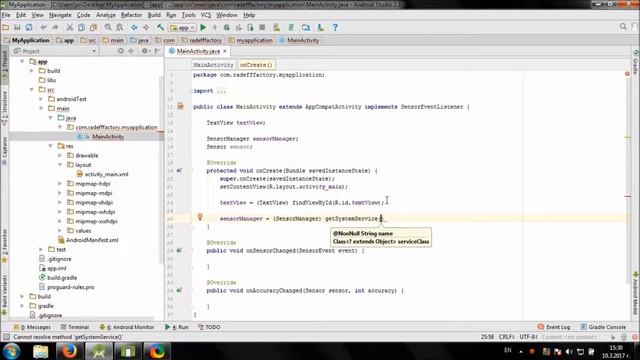Click the Search Everywhere magnifier, top right

[x=623, y=27]
